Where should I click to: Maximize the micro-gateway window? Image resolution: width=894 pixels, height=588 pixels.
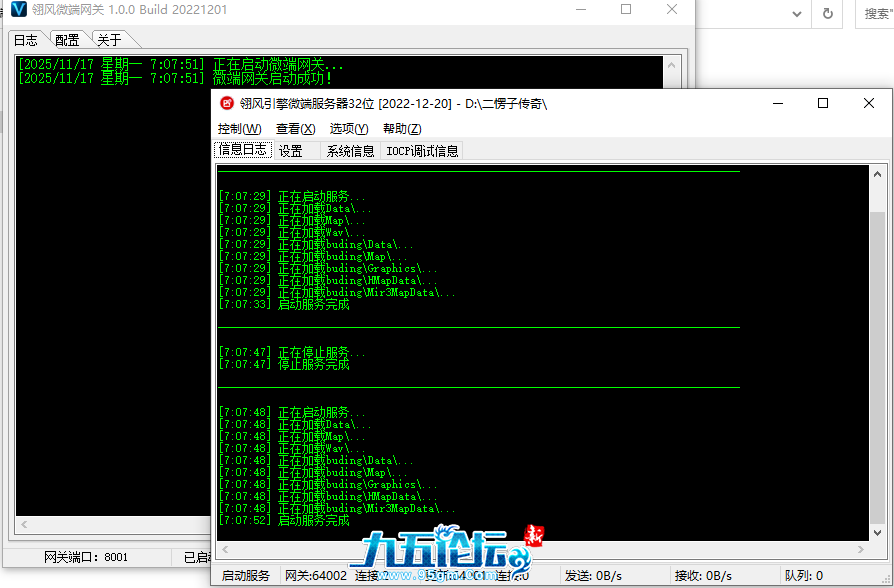(x=626, y=9)
